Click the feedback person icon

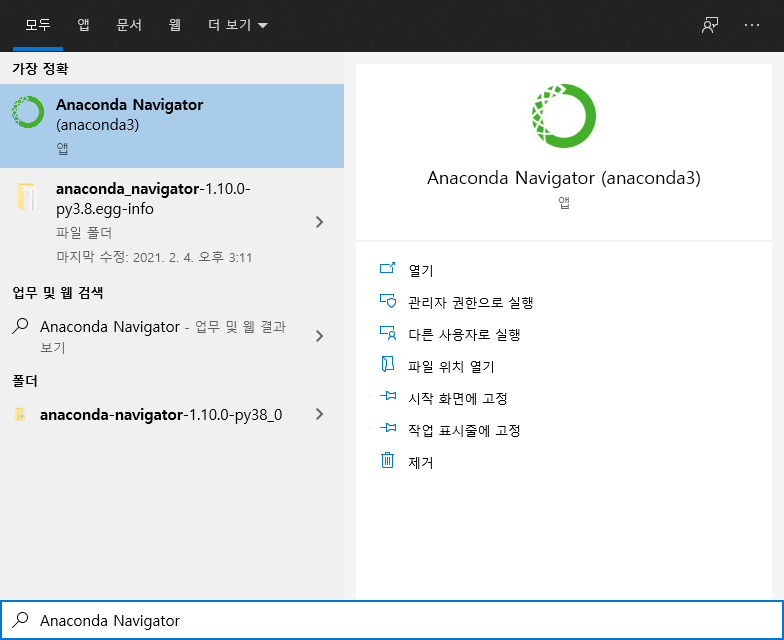[710, 25]
